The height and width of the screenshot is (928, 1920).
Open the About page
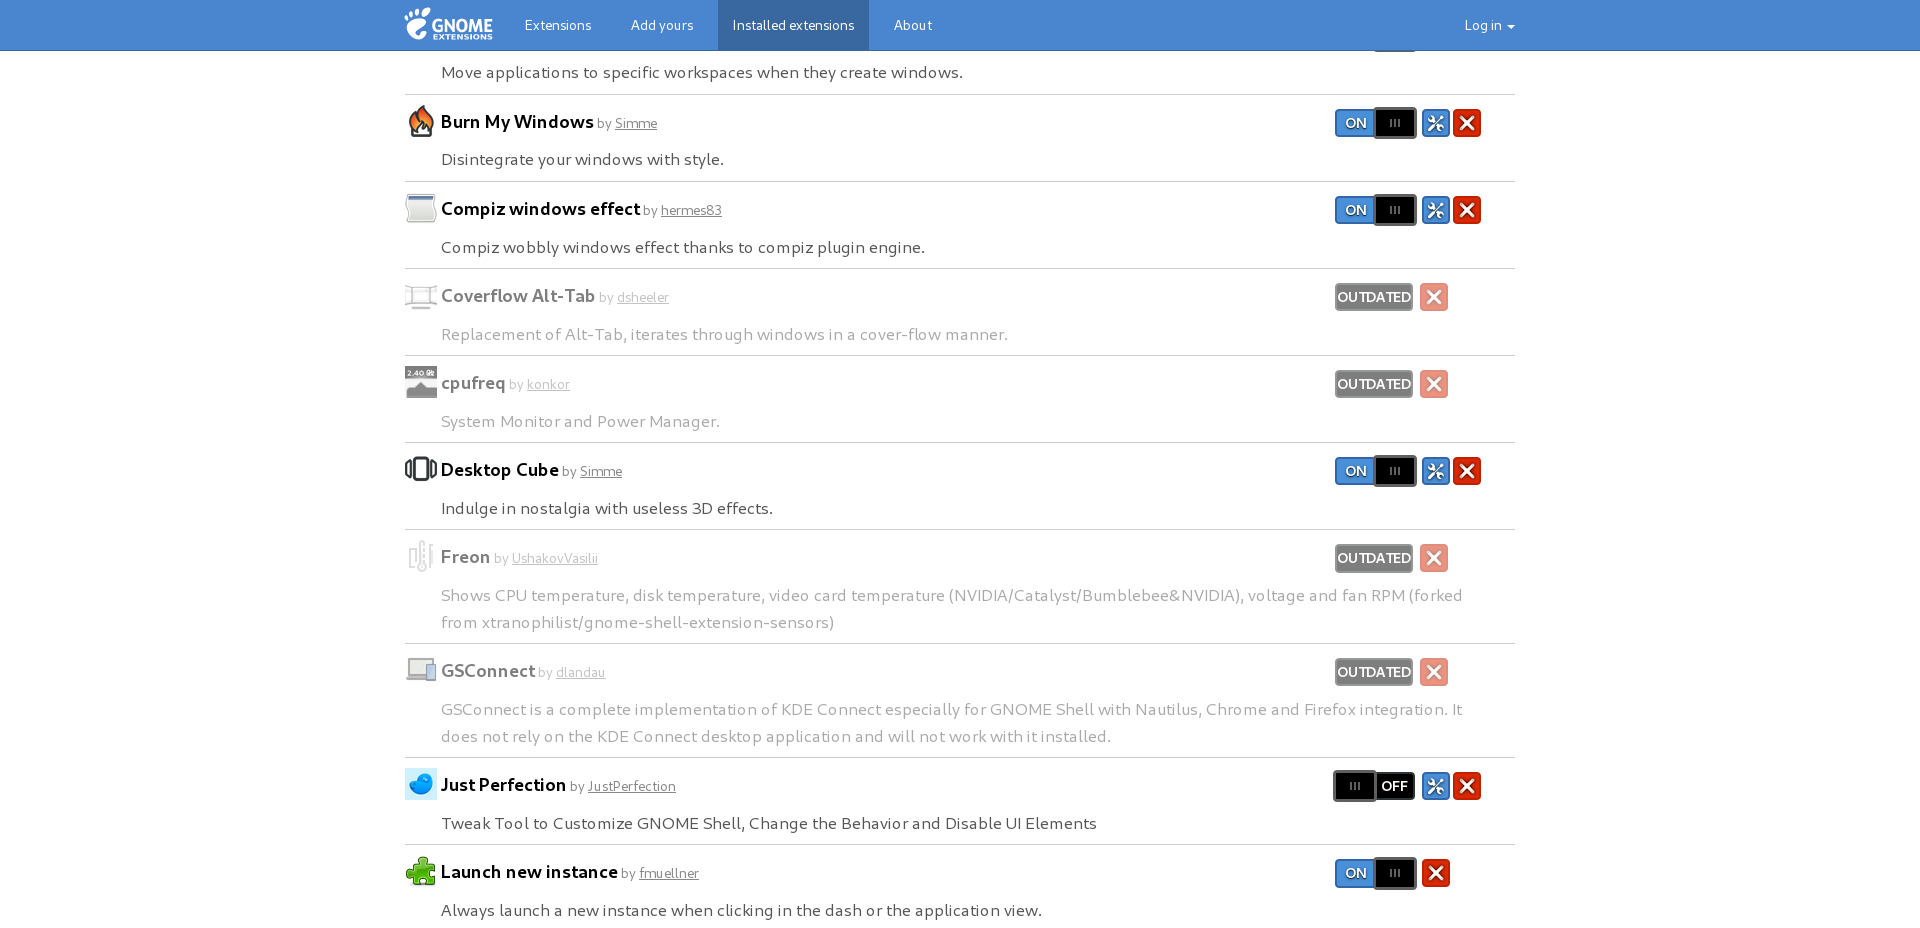coord(912,25)
